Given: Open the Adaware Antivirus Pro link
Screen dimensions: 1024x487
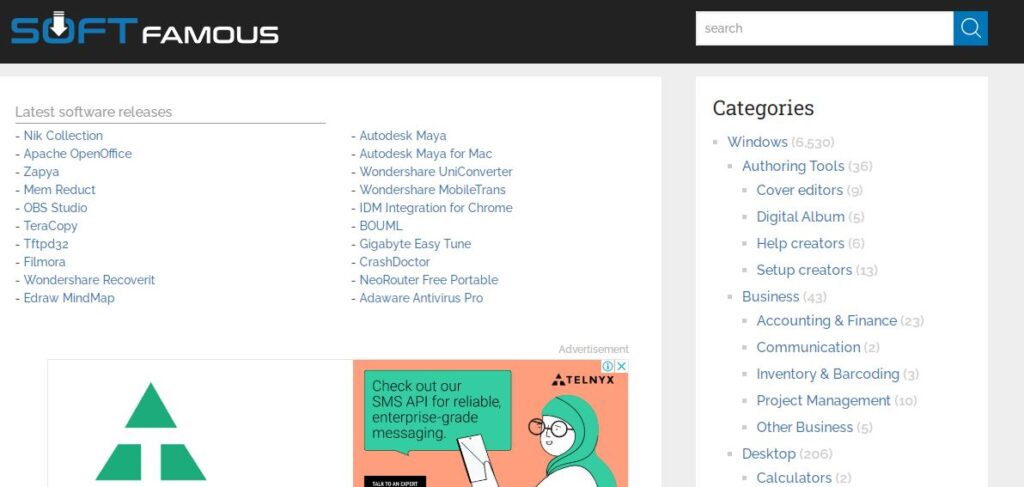Looking at the screenshot, I should tap(421, 298).
